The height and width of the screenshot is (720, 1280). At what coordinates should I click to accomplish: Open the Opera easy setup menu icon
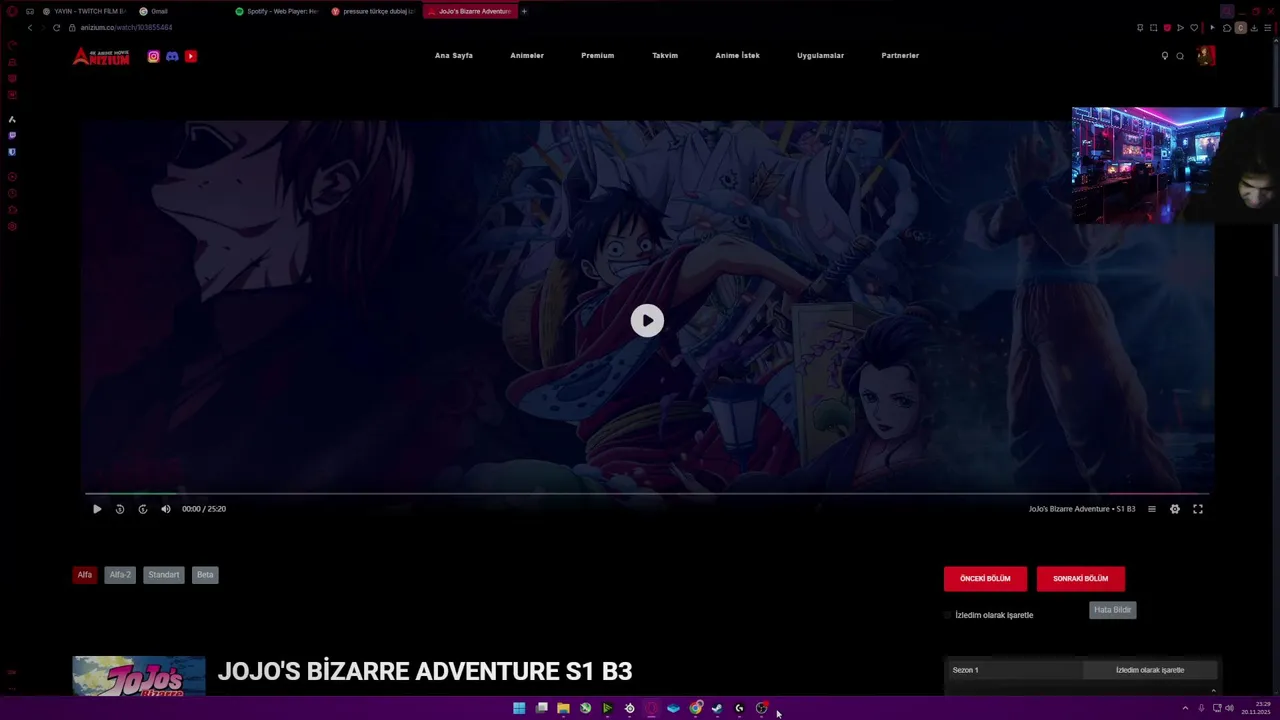pyautogui.click(x=1268, y=28)
